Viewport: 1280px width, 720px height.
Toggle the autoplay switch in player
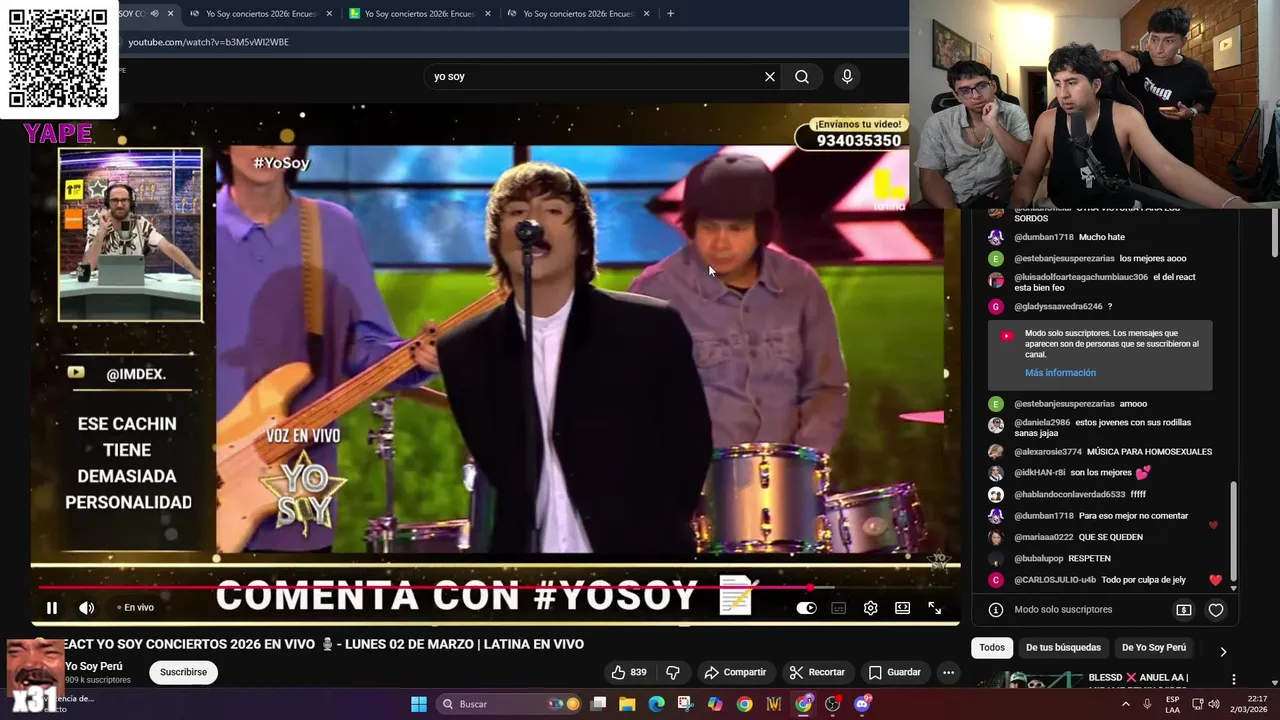point(806,608)
